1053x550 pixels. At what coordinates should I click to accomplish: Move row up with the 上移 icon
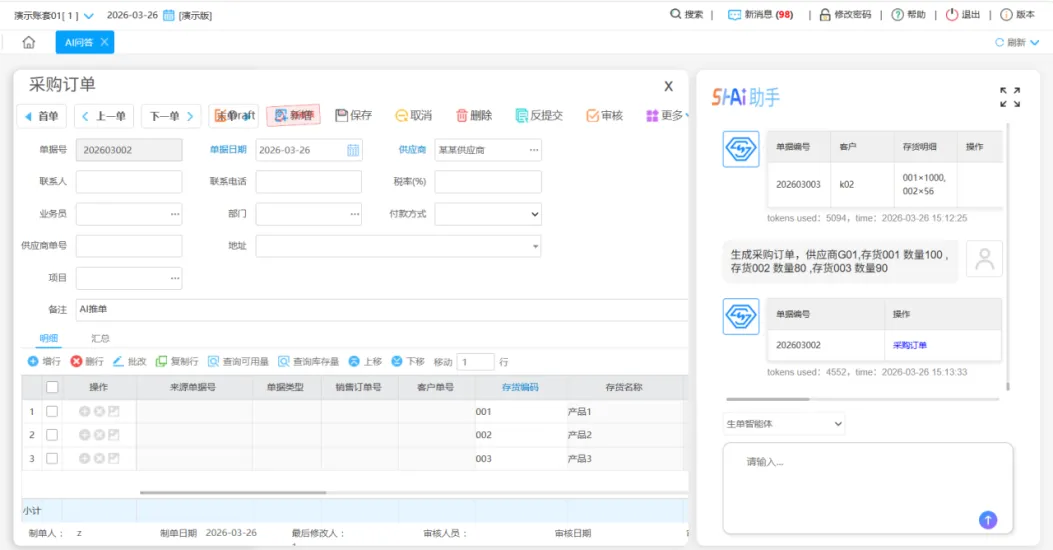tap(354, 361)
